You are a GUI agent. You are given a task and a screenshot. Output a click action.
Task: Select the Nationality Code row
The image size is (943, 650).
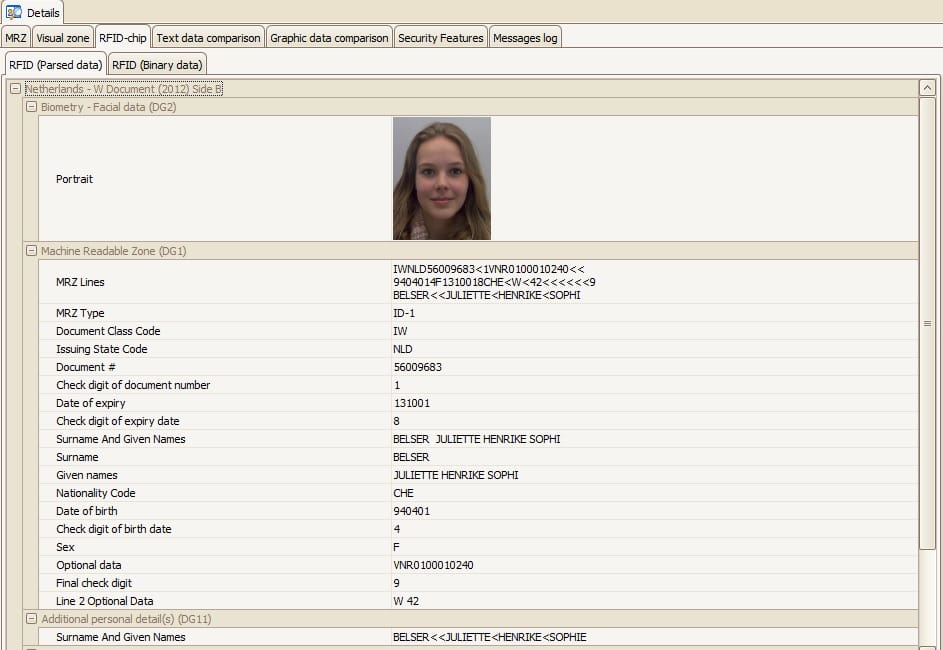(x=95, y=493)
